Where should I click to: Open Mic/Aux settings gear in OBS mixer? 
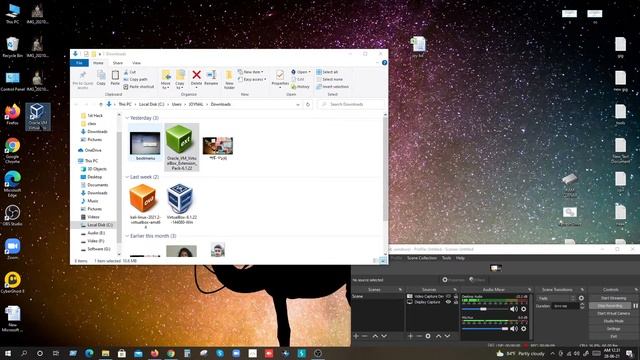tap(524, 329)
